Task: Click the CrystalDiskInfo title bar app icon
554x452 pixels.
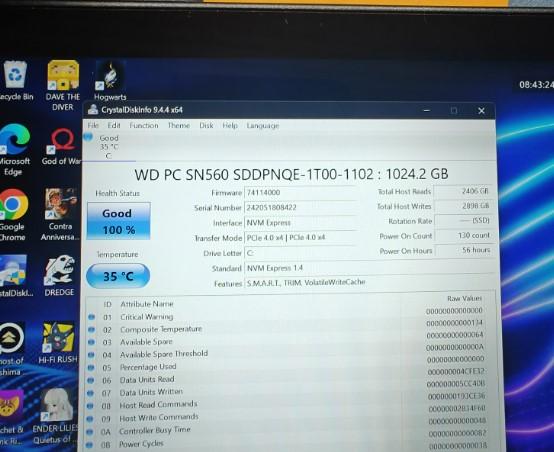Action: pyautogui.click(x=93, y=110)
